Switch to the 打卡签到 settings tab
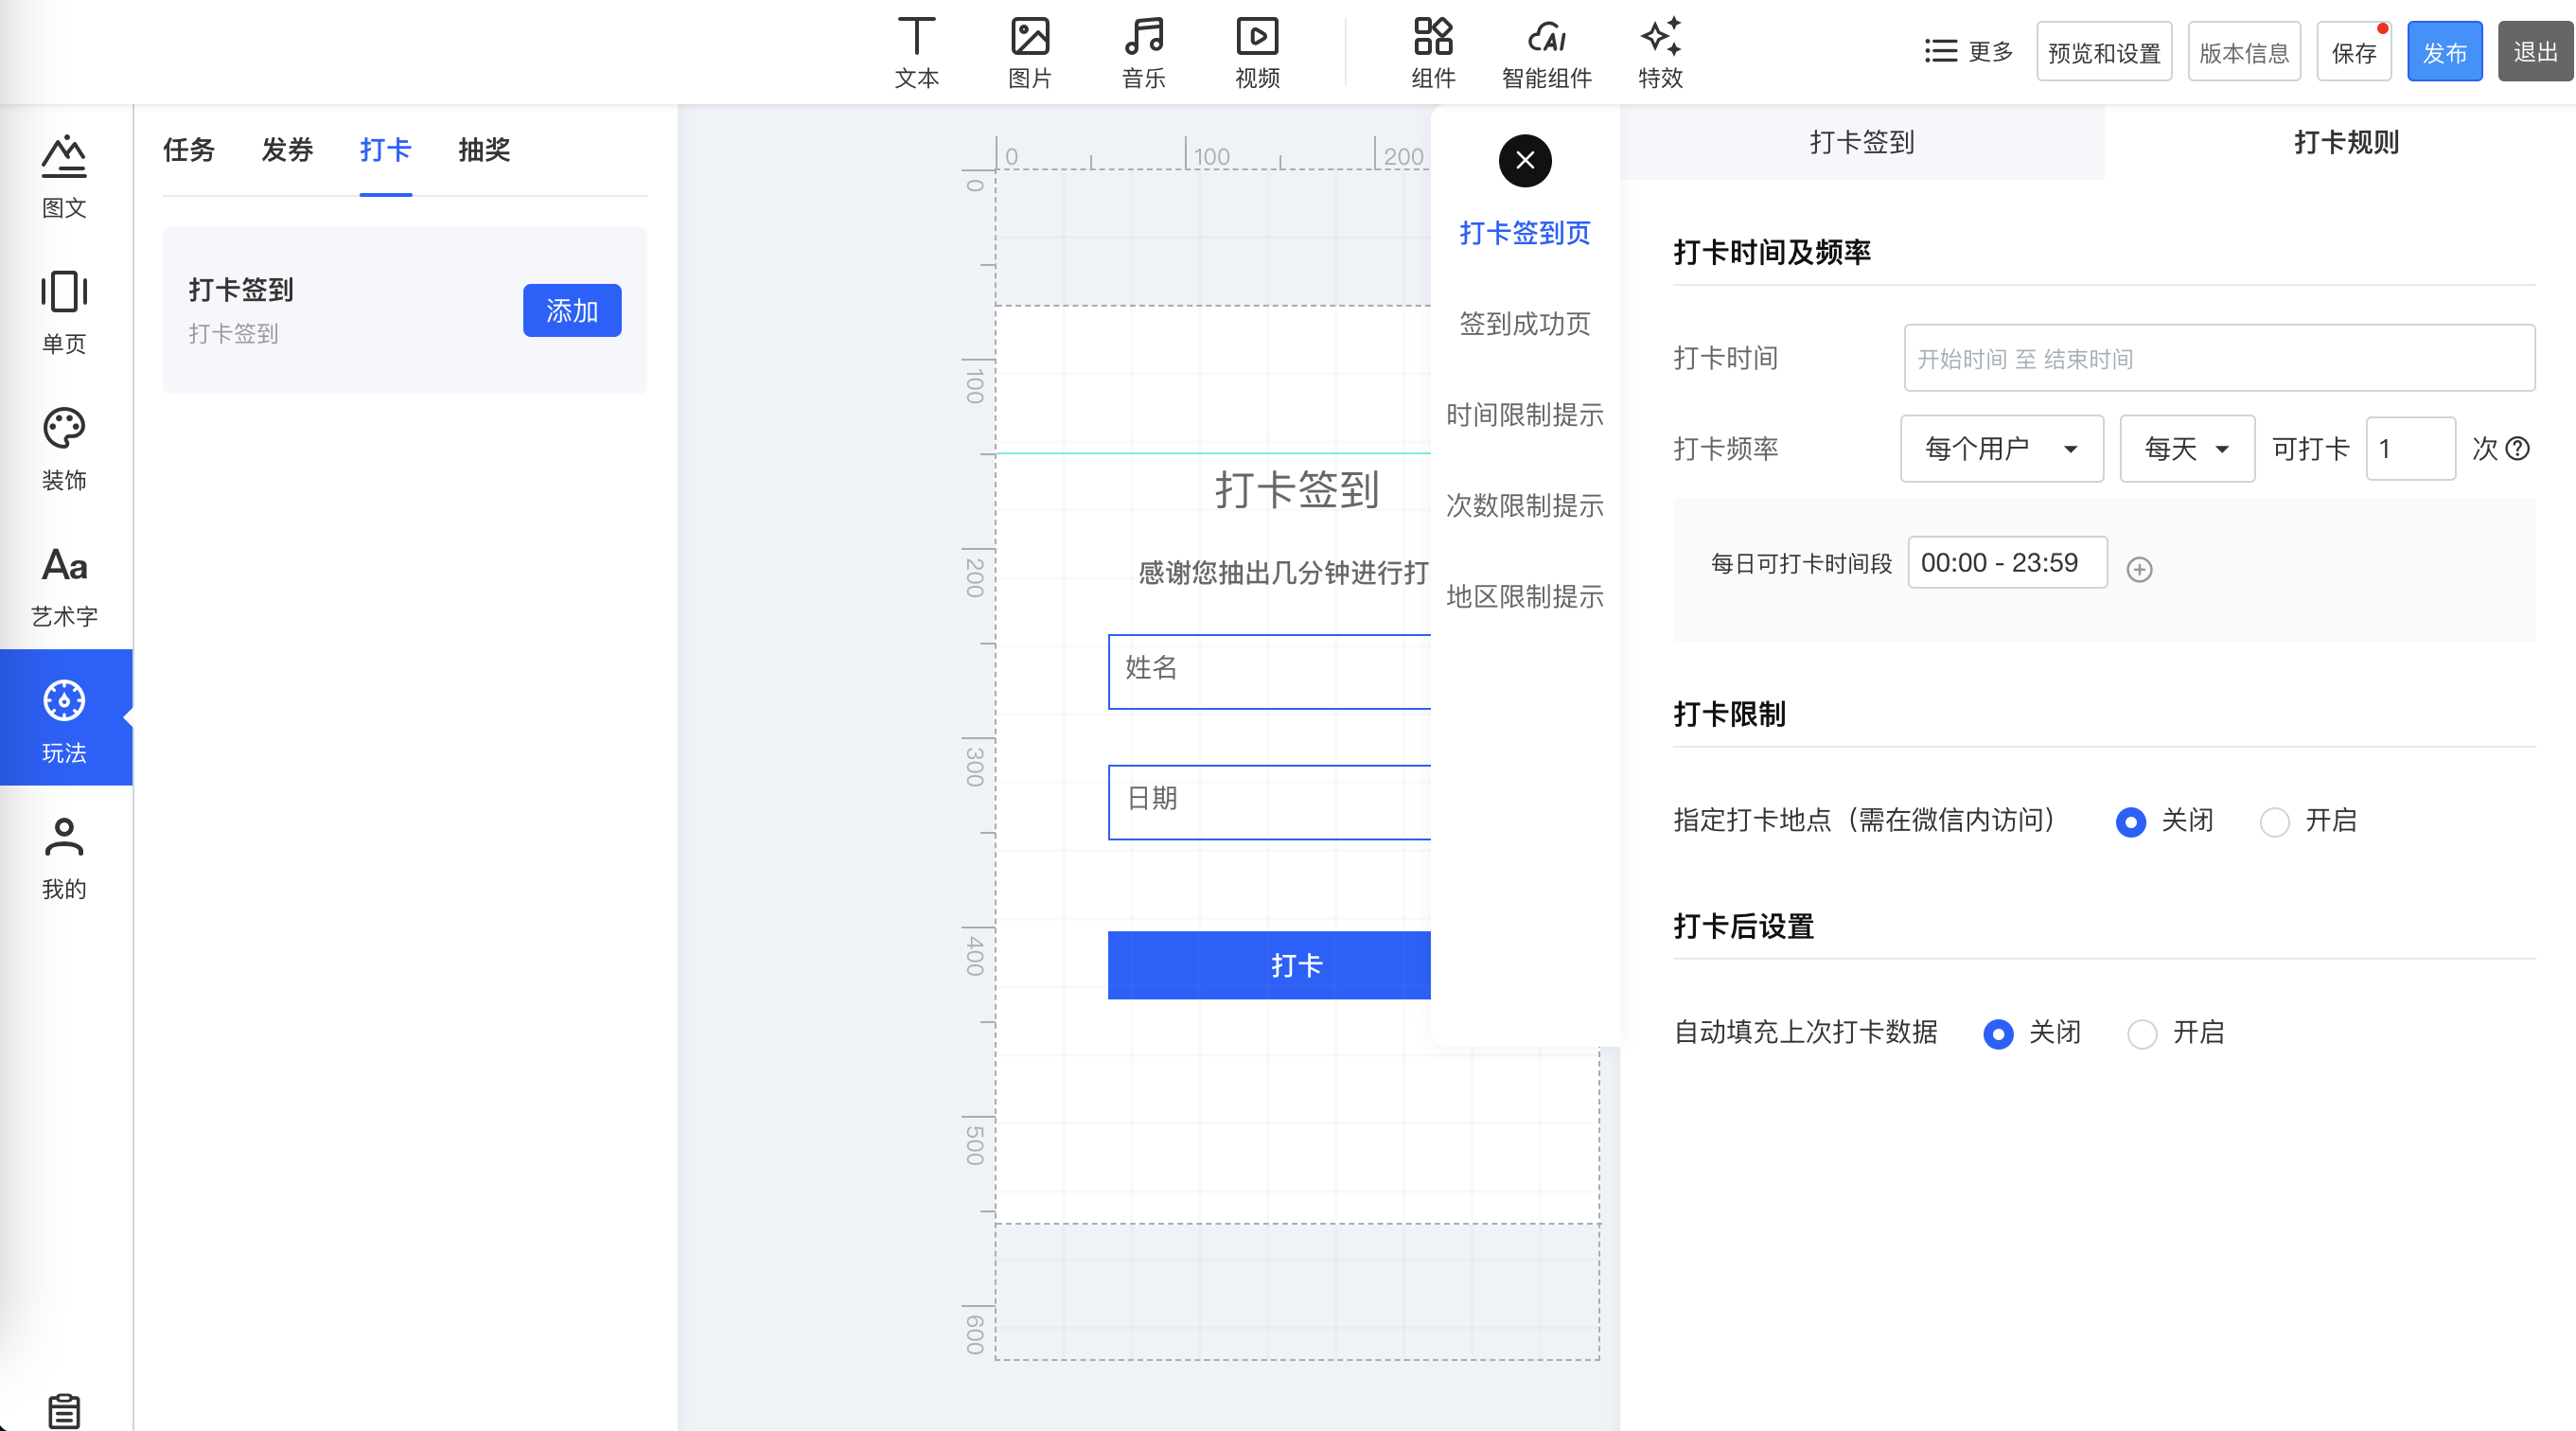This screenshot has width=2576, height=1431. tap(1861, 142)
